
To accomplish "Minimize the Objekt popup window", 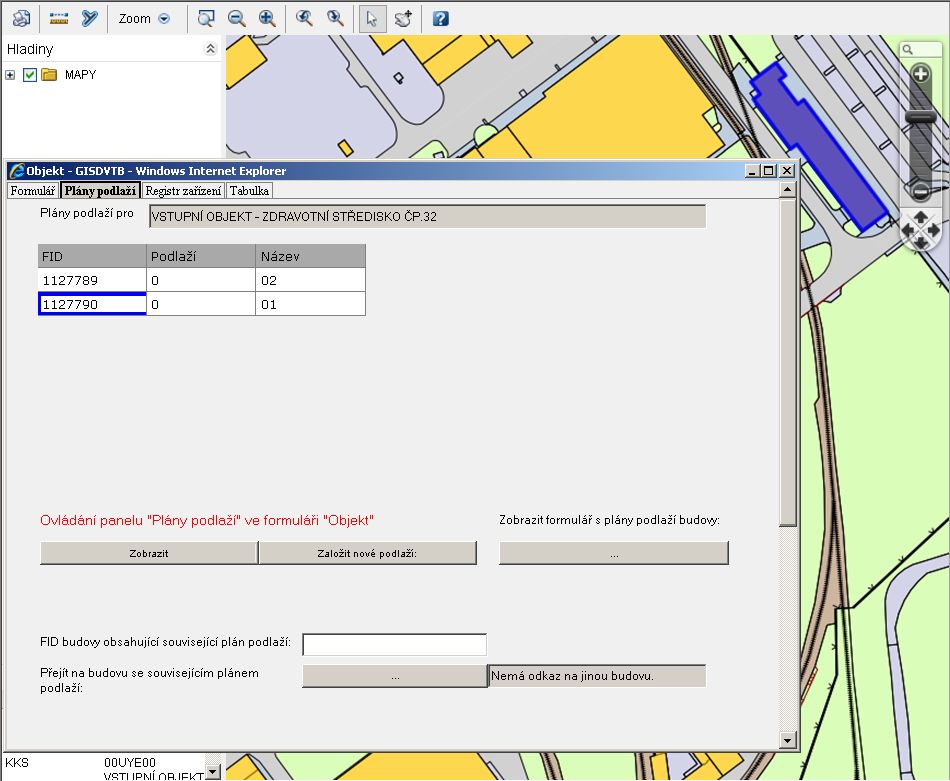I will coord(752,171).
